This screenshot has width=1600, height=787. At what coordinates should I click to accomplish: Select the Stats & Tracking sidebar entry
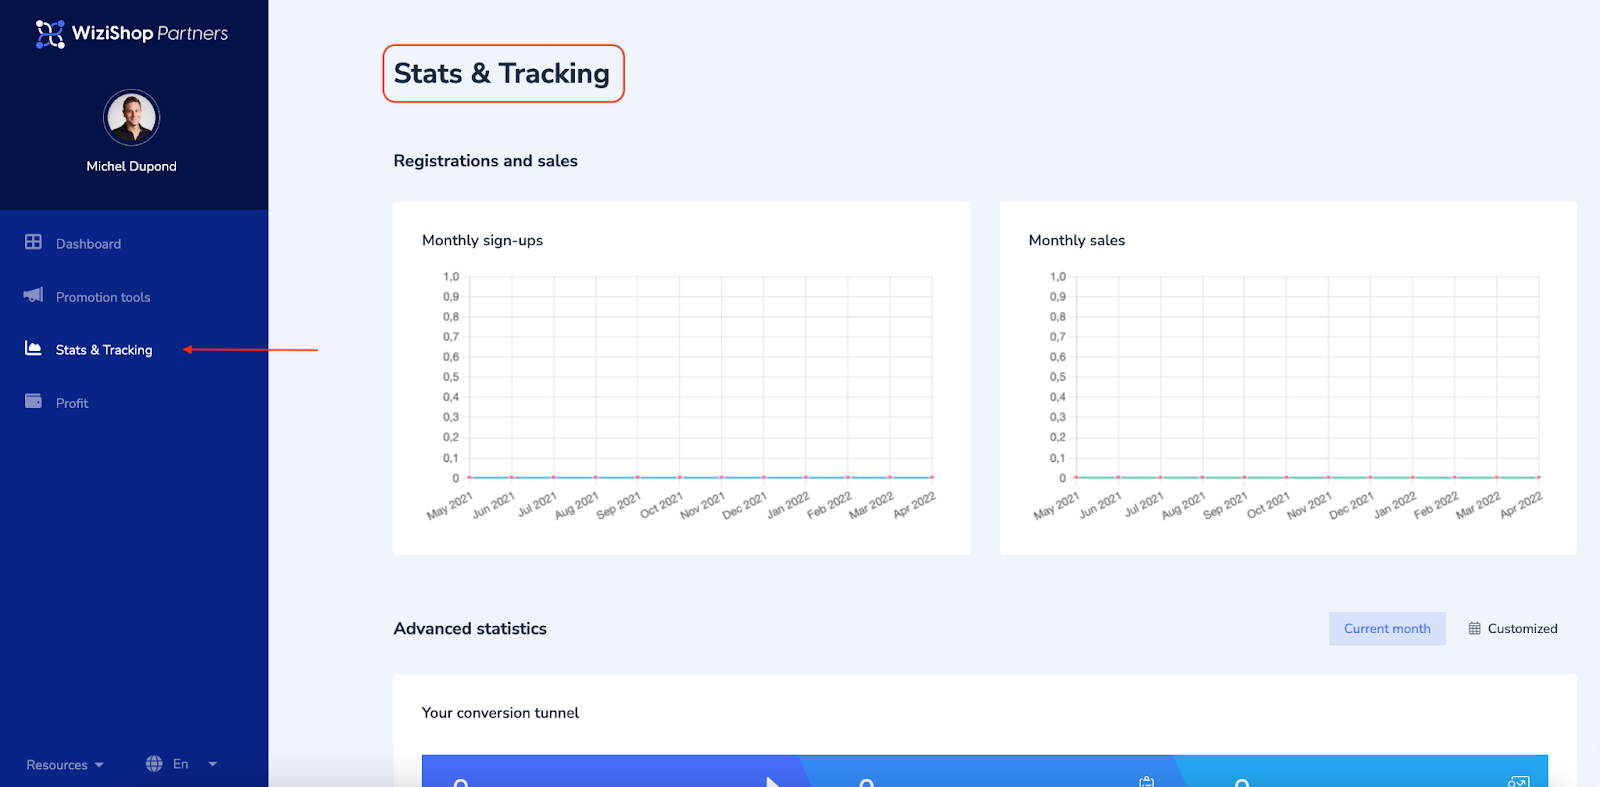[x=104, y=350]
